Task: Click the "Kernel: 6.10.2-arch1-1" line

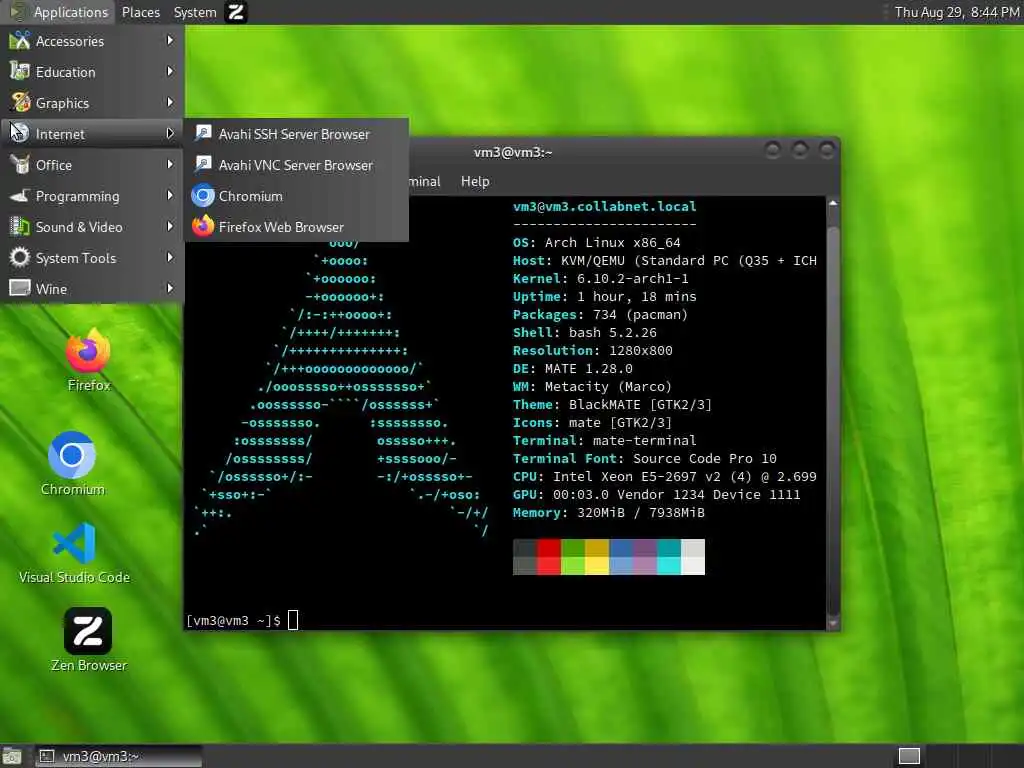Action: (600, 279)
